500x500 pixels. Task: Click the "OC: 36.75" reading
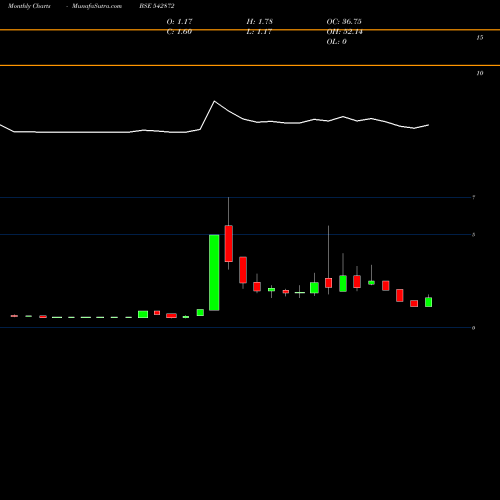(344, 22)
